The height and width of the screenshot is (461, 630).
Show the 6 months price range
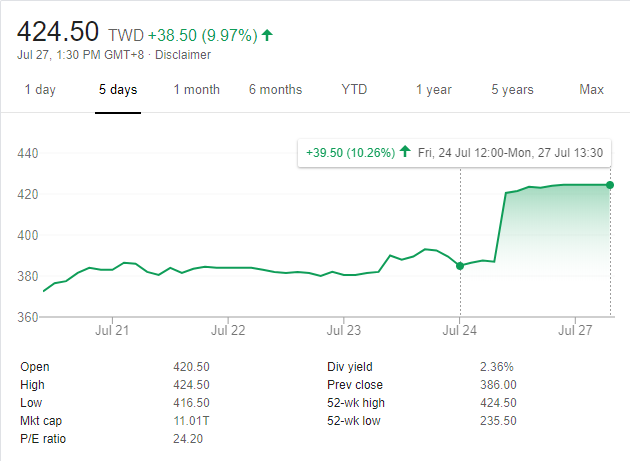pos(275,90)
